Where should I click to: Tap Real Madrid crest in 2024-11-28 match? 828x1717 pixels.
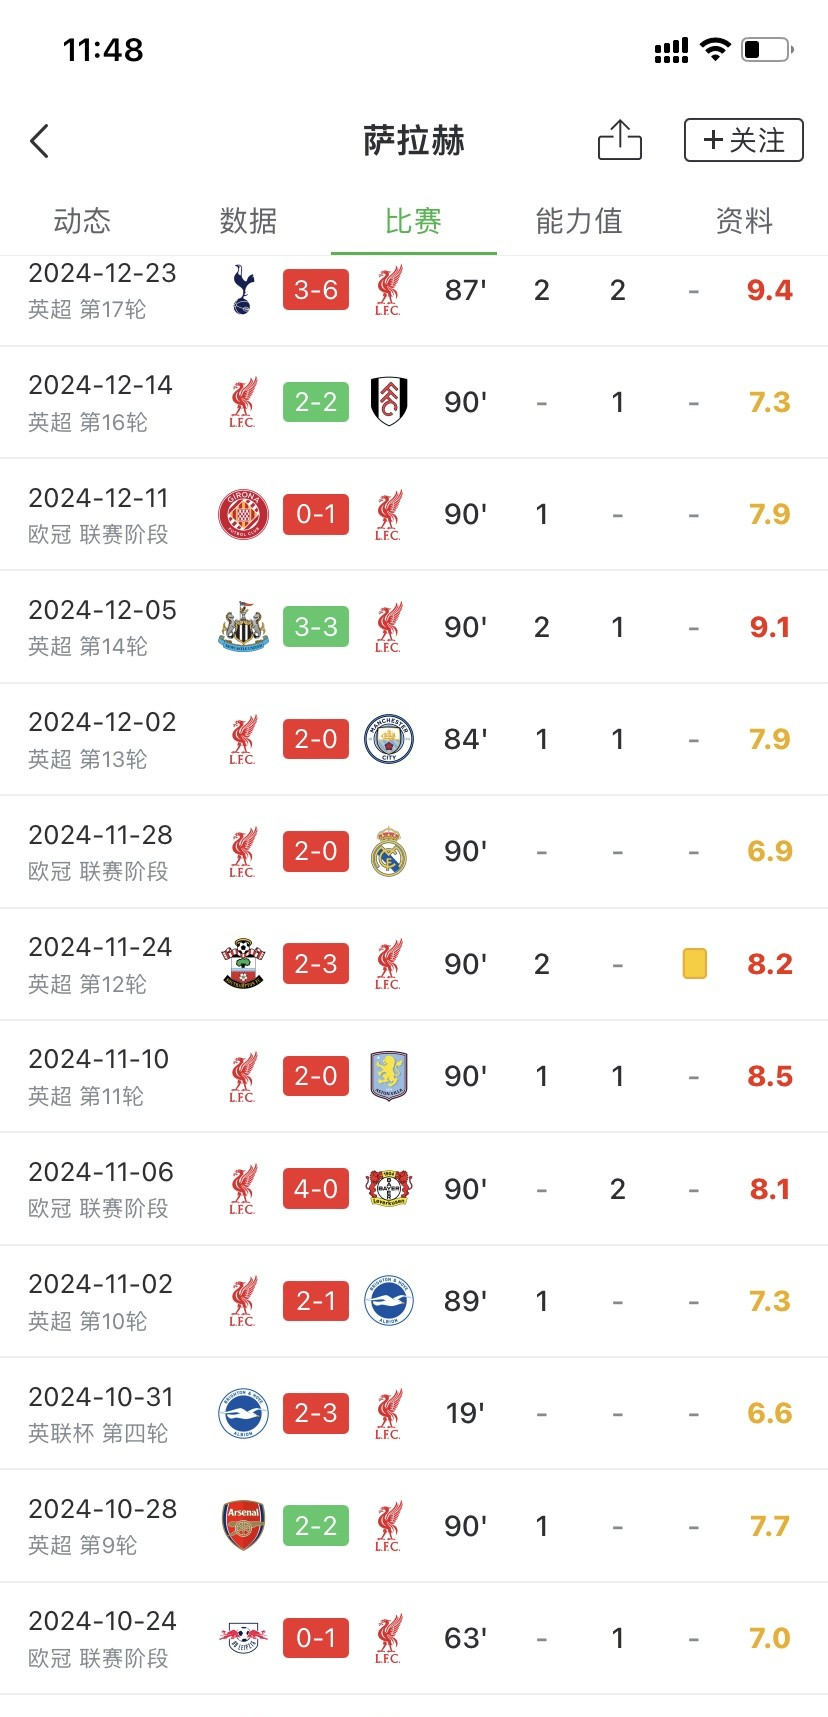click(389, 852)
